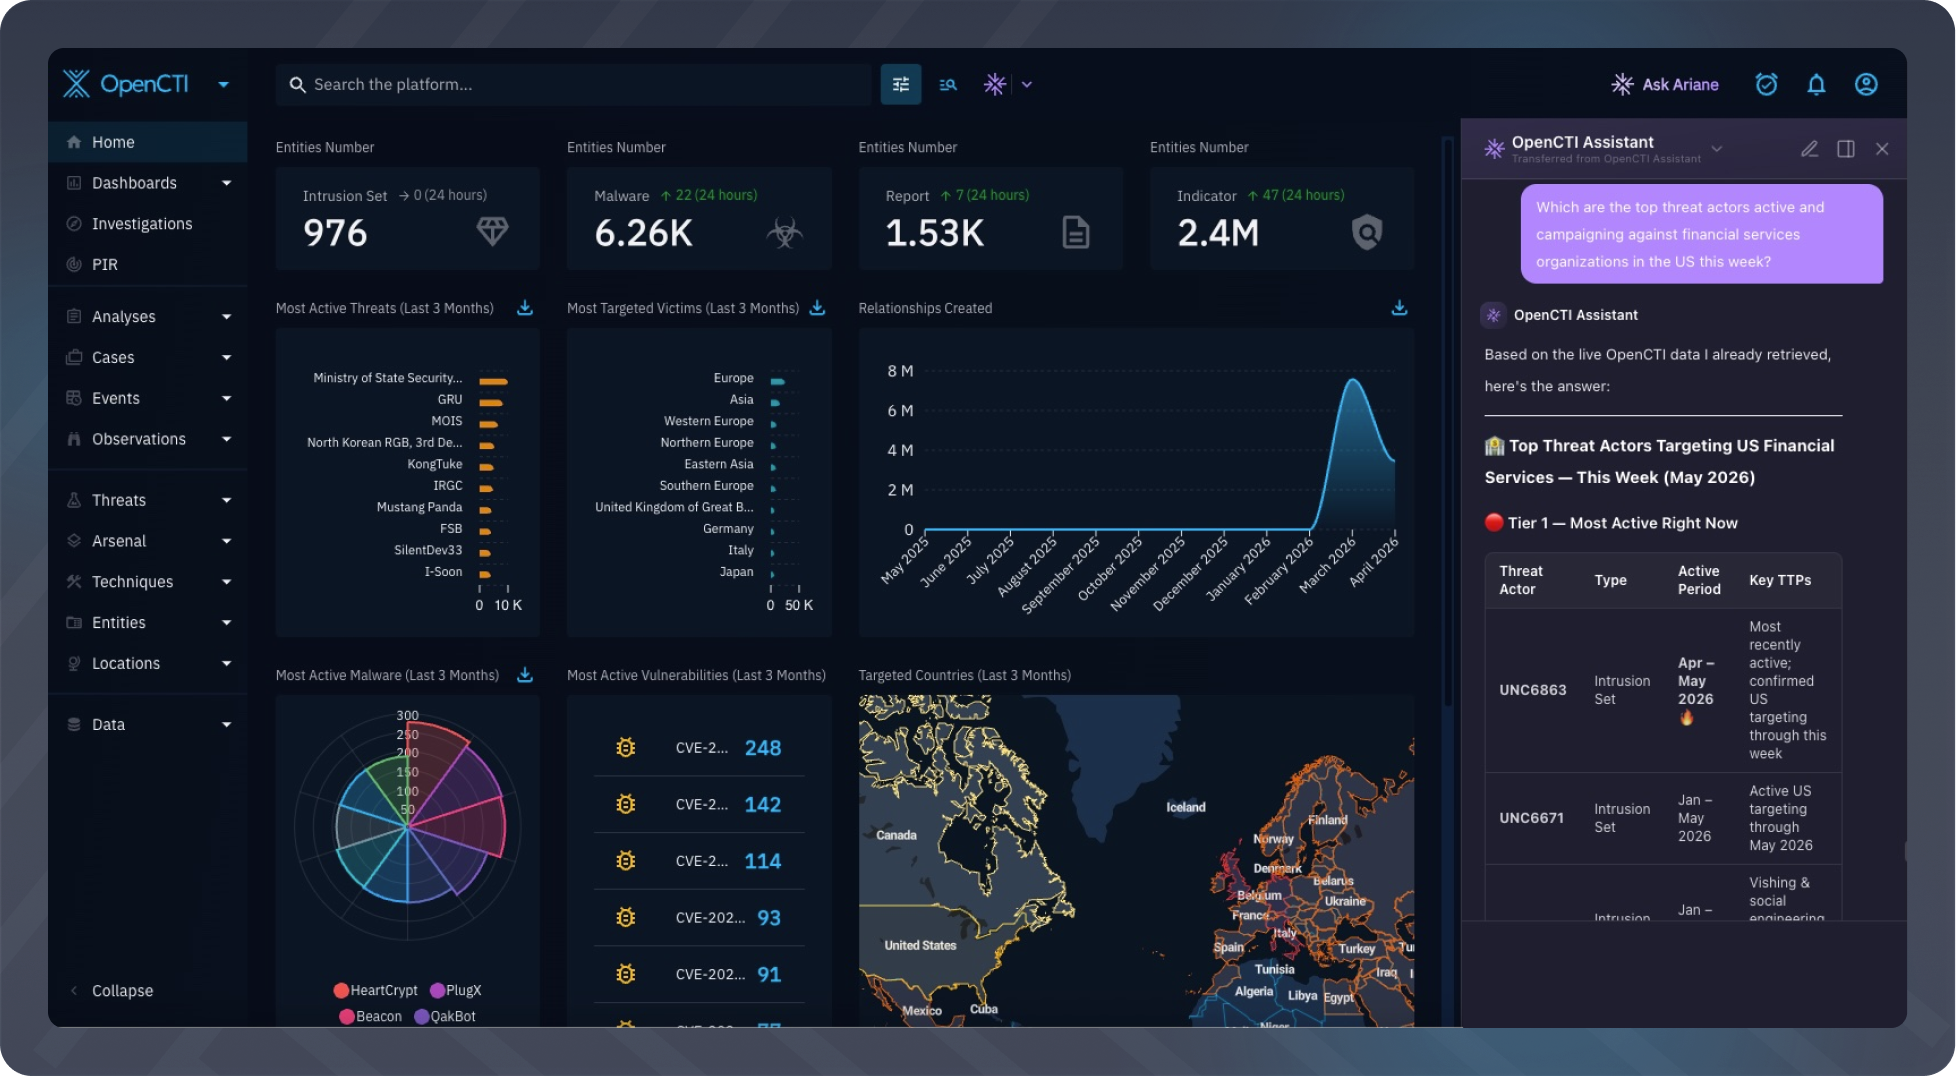The width and height of the screenshot is (1956, 1076).
Task: Focus the Search the platform field
Action: [573, 85]
